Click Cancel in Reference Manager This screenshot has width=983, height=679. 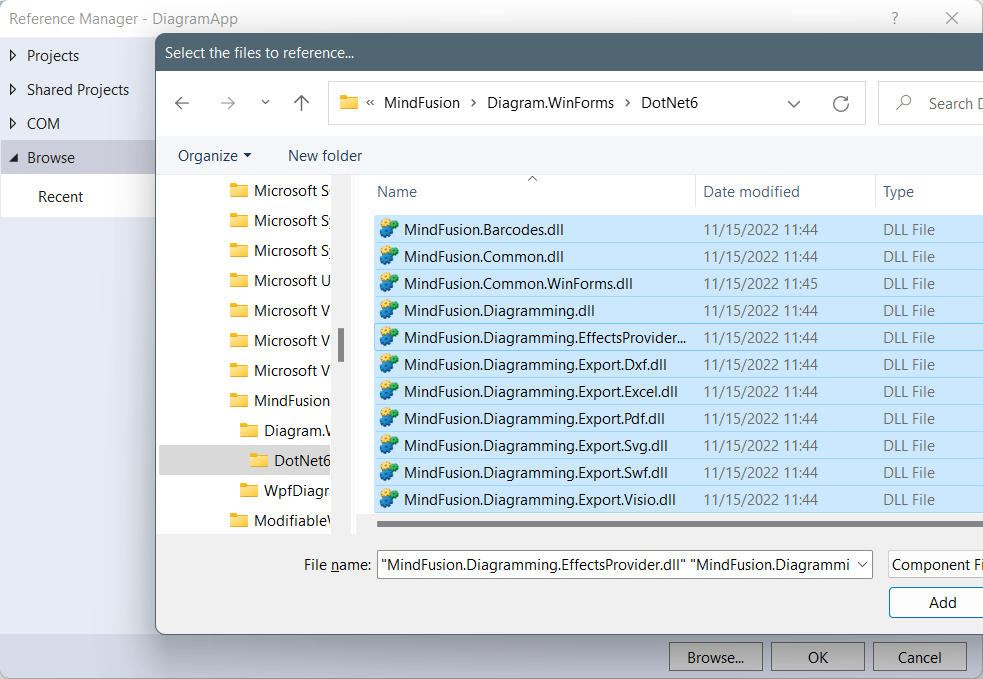tap(920, 657)
